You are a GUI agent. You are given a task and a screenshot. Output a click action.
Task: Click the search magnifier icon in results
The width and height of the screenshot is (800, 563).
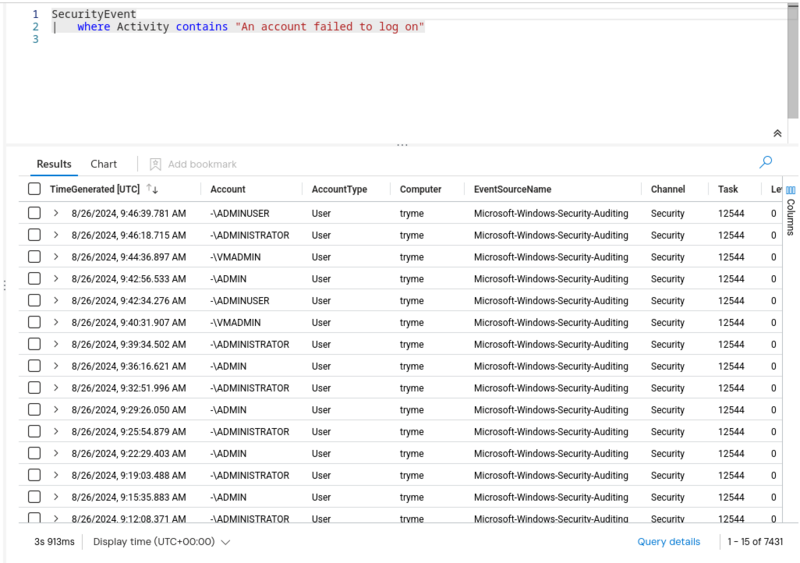tap(765, 162)
